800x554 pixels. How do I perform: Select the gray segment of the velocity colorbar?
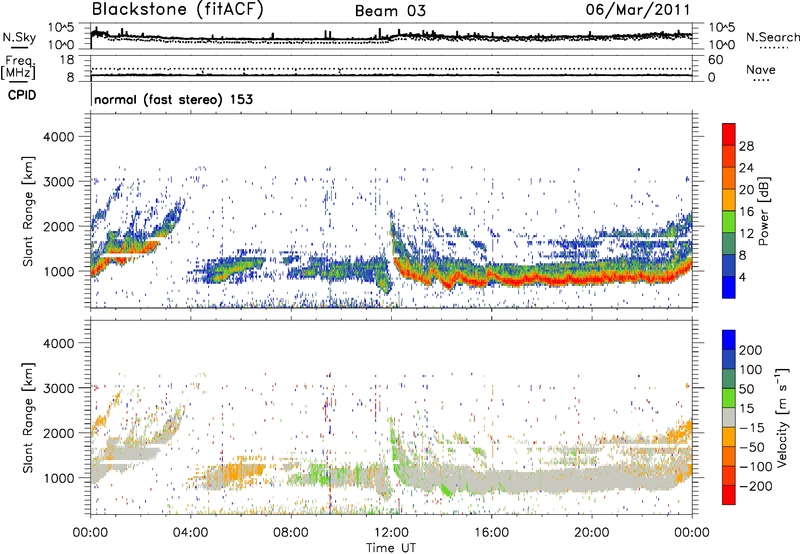[729, 418]
